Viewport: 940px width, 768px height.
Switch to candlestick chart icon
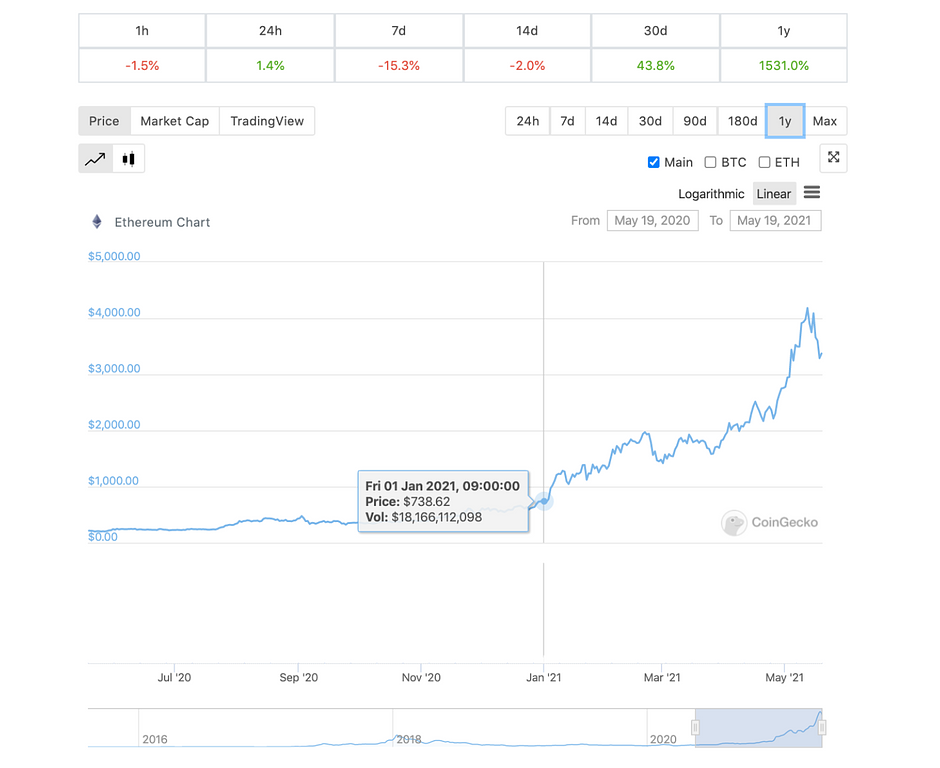click(128, 159)
